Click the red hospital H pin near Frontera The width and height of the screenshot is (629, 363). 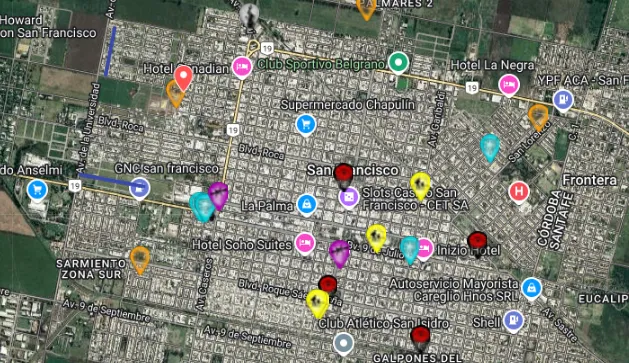coord(519,192)
